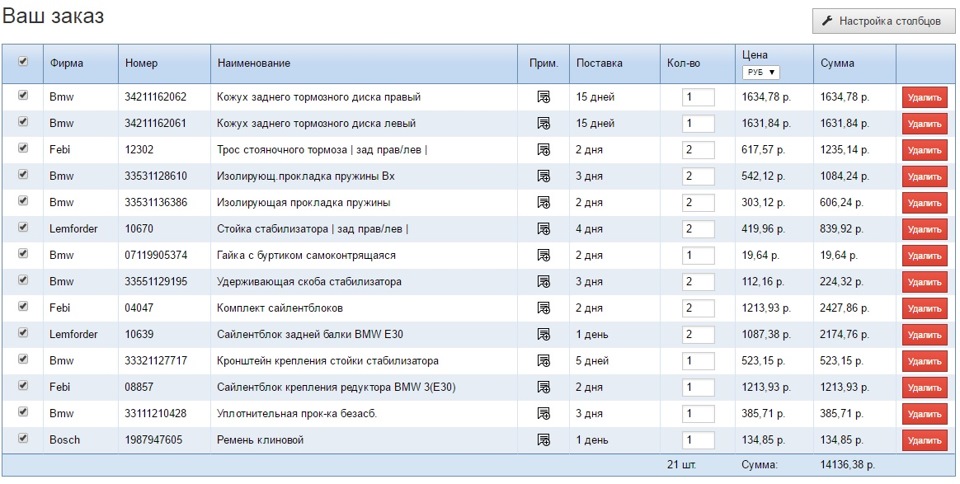The height and width of the screenshot is (484, 960).
Task: Focus quantity field for part 34211162062
Action: pos(698,97)
